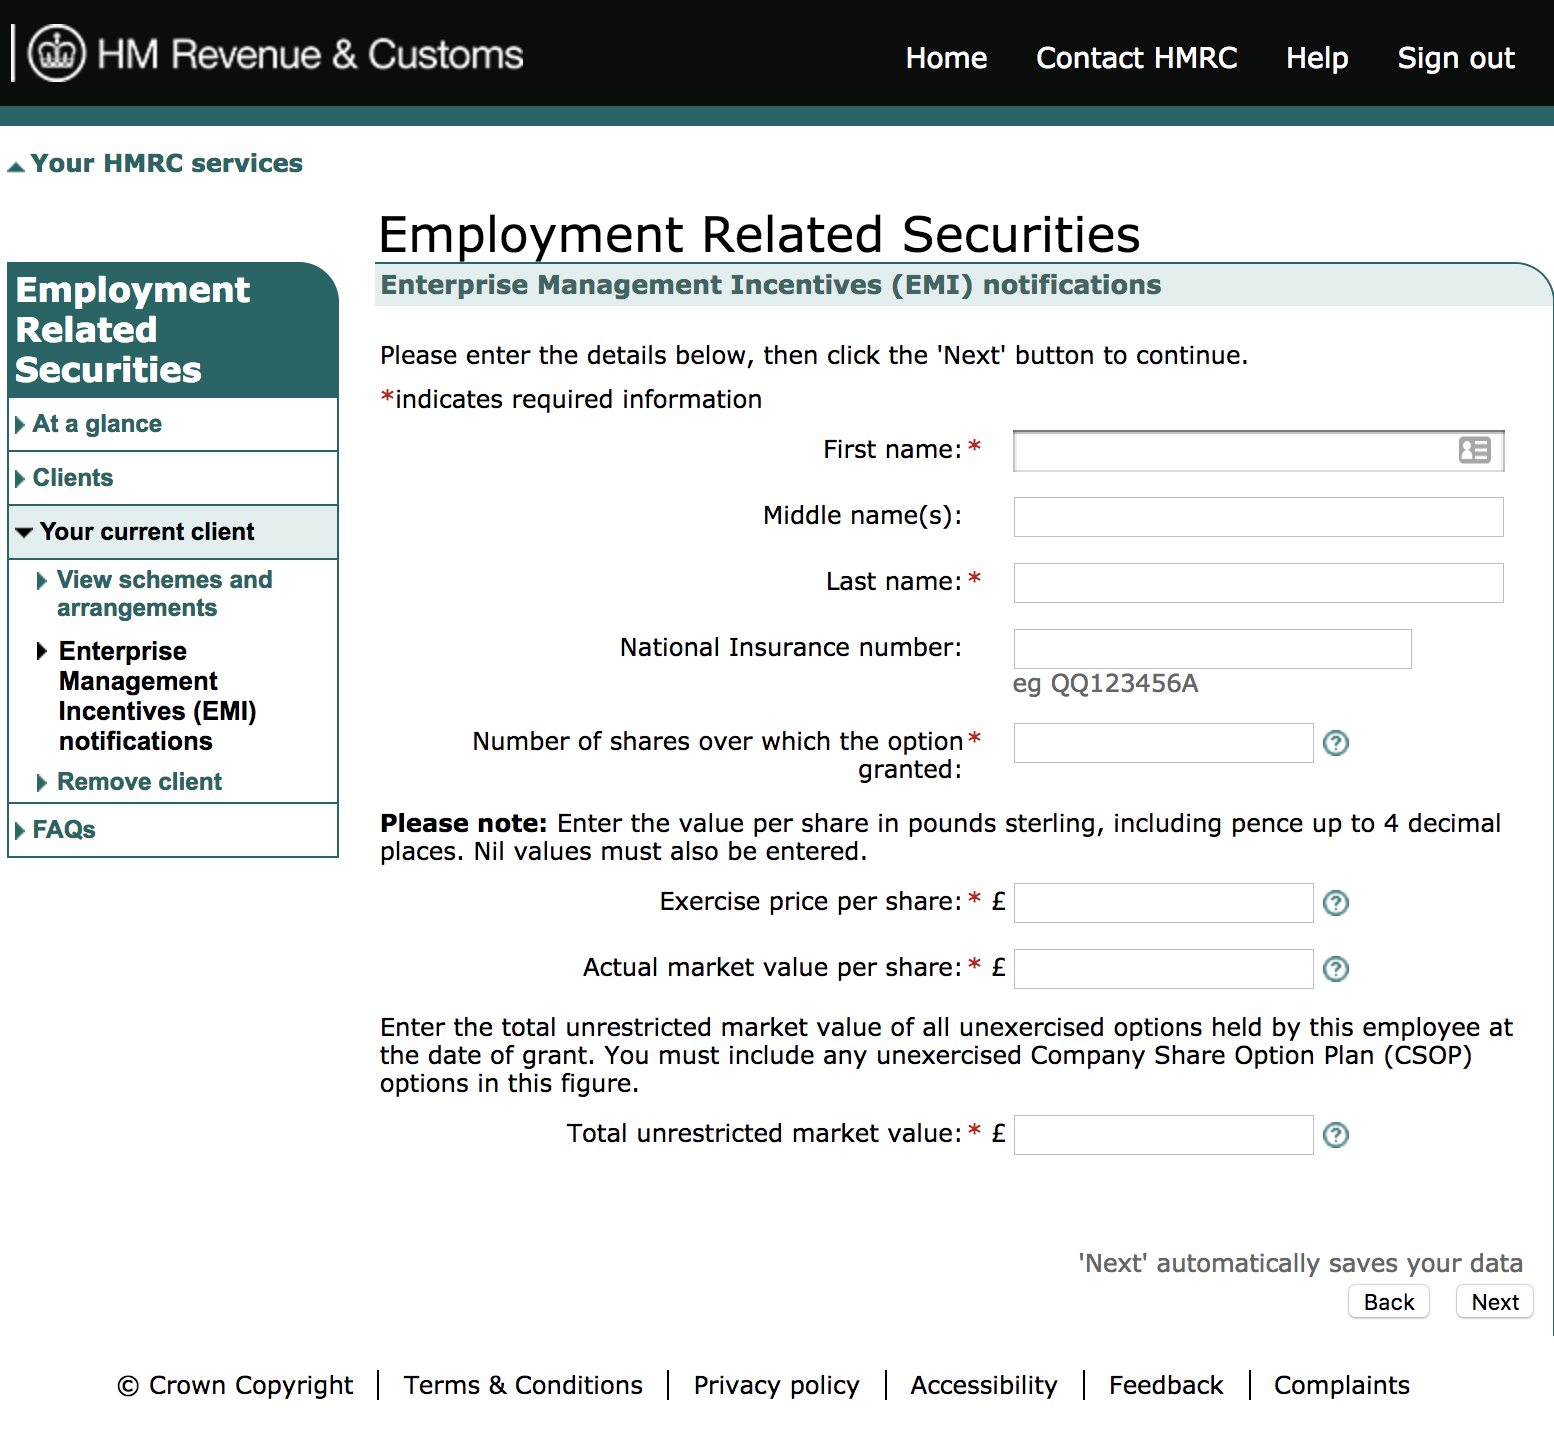Screen dimensions: 1554x1435
Task: Expand the FAQs sidebar section
Action: [63, 829]
